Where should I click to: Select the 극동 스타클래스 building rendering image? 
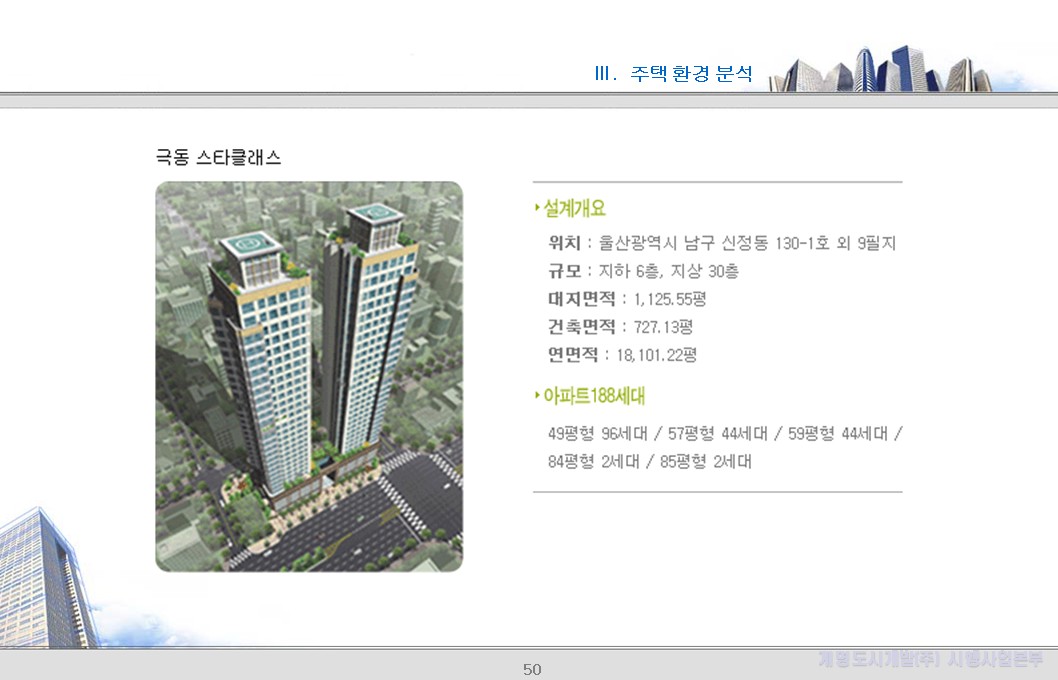309,376
